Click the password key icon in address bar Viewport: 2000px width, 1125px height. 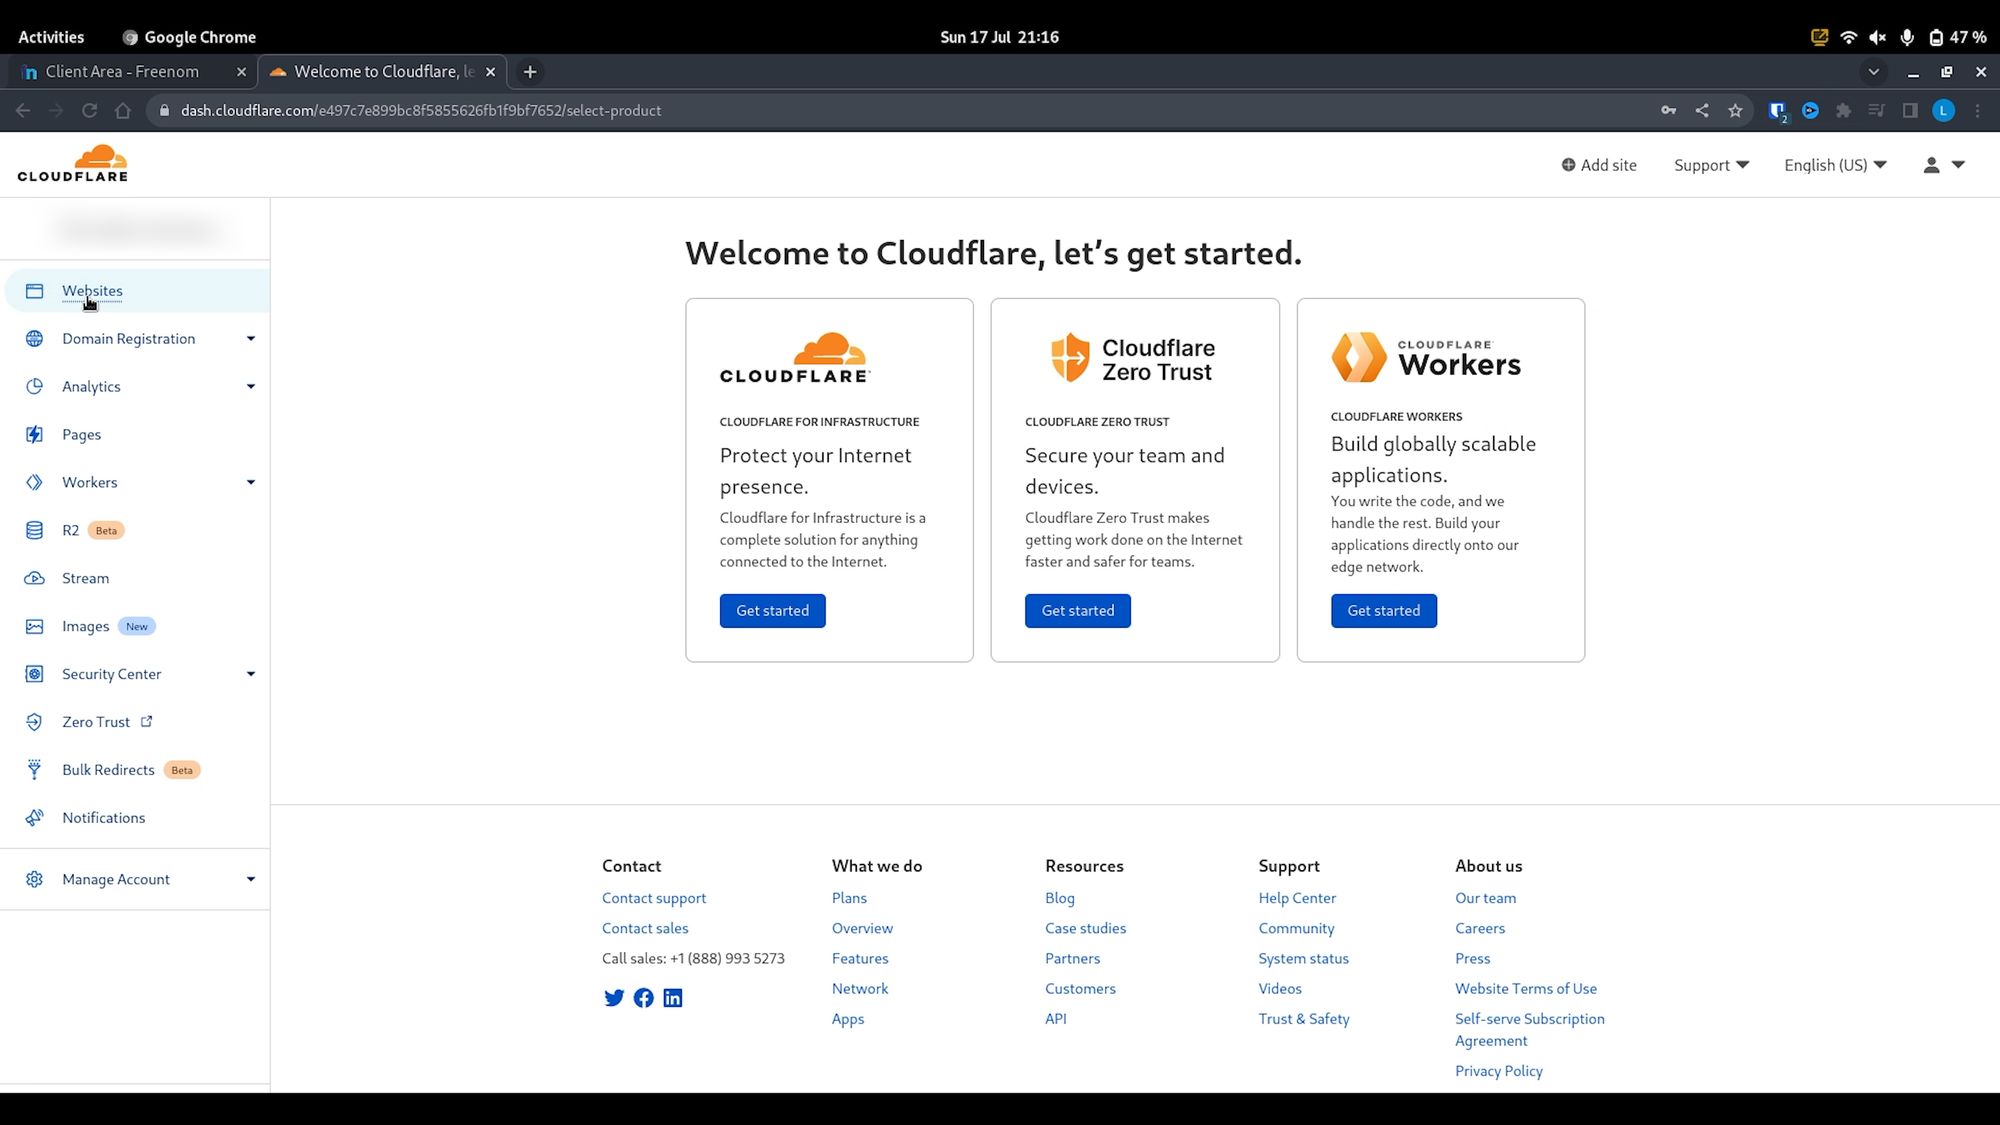(x=1668, y=111)
